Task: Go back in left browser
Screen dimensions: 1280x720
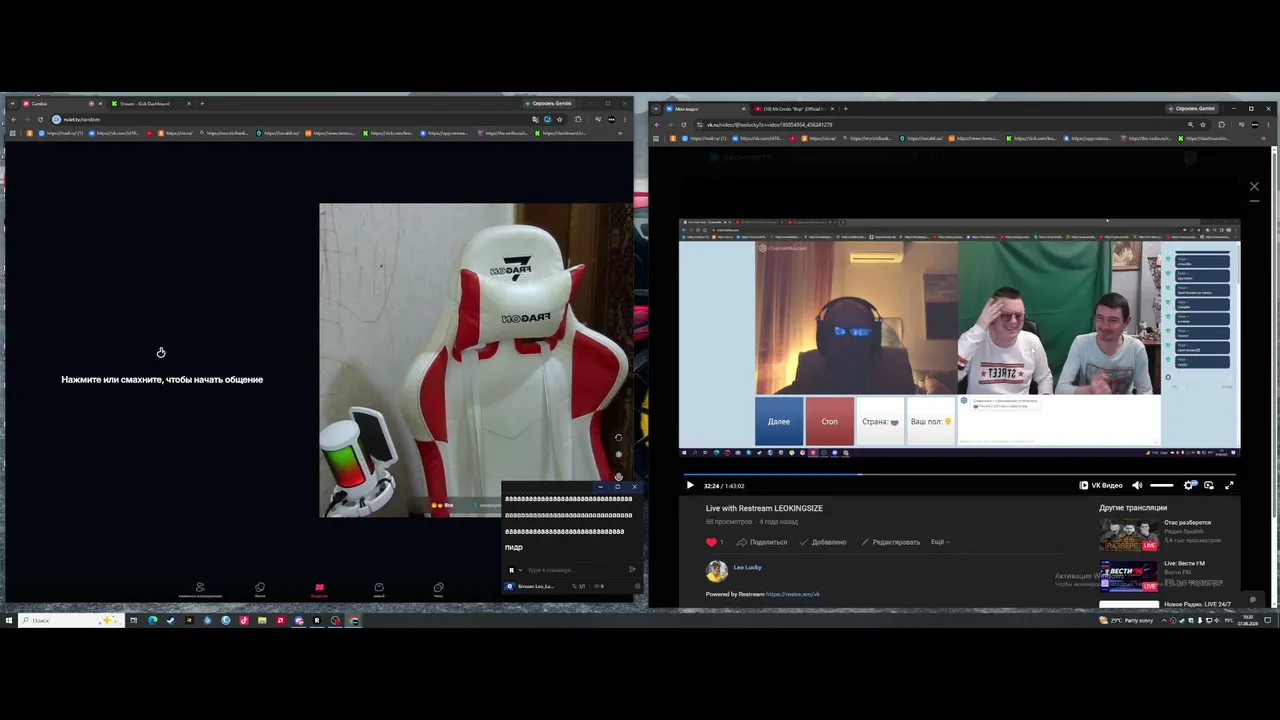Action: [12, 119]
